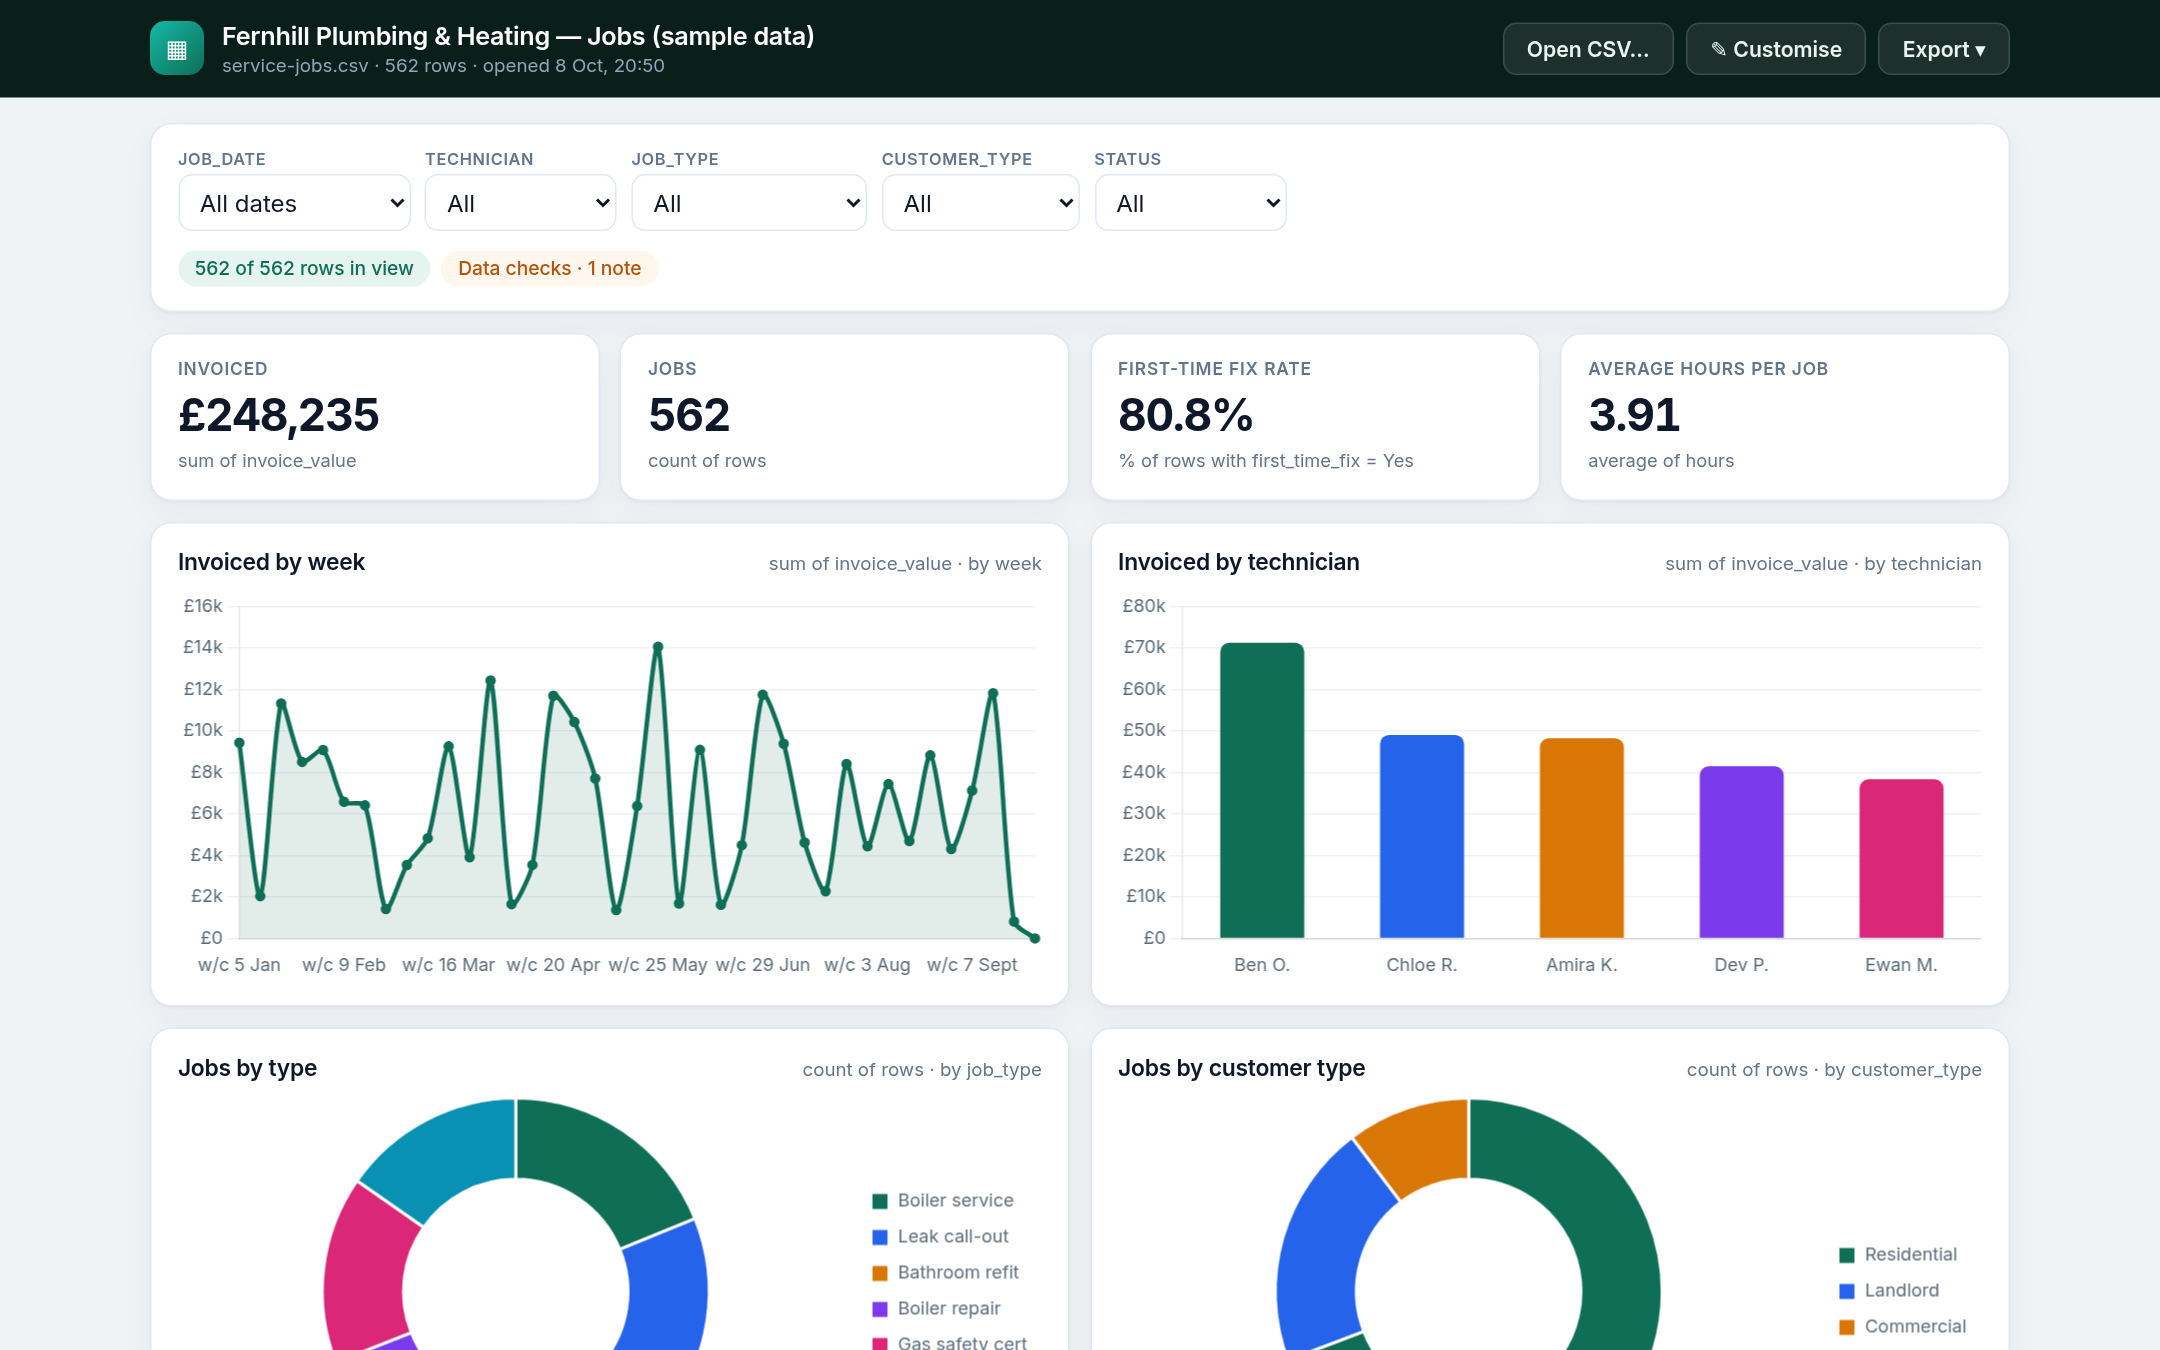
Task: Click the Chloe R. axis label
Action: 1422,965
